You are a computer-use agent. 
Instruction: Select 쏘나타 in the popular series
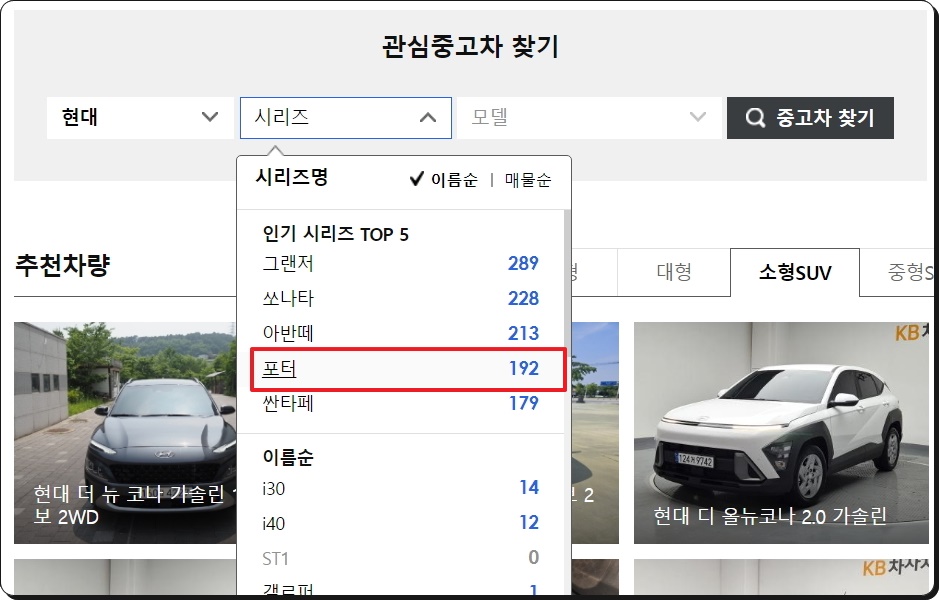click(401, 298)
